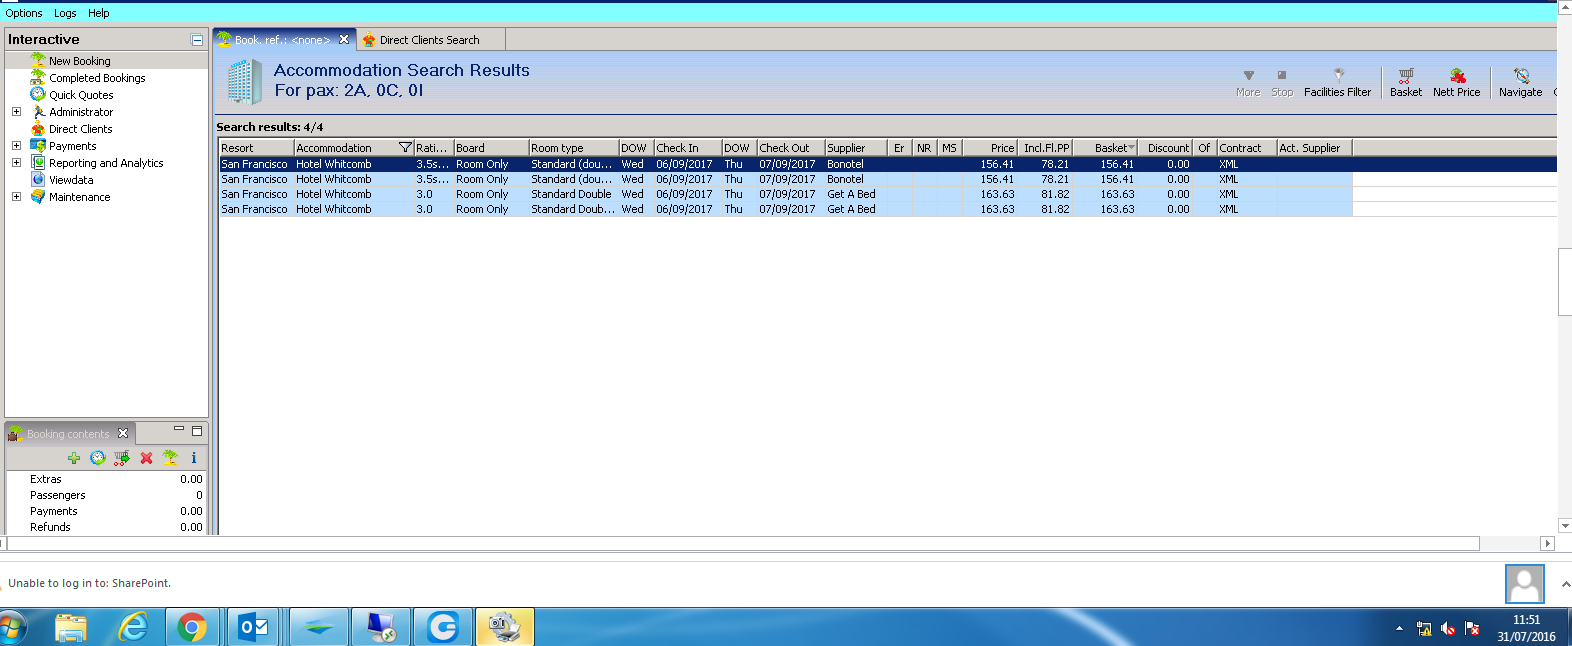The width and height of the screenshot is (1572, 646).
Task: Sort by the Supplier column header
Action: pyautogui.click(x=855, y=148)
